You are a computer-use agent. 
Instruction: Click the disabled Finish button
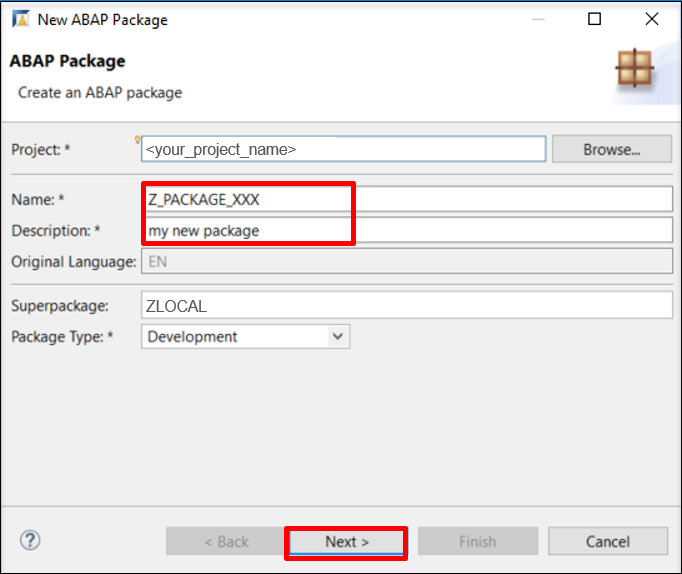[478, 541]
